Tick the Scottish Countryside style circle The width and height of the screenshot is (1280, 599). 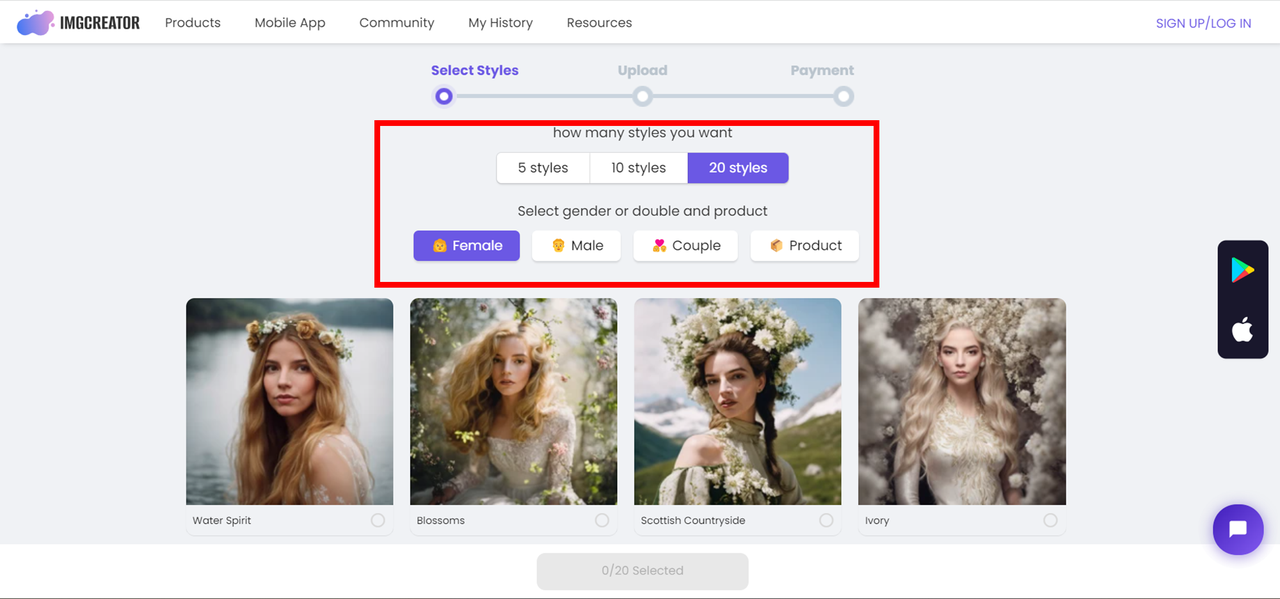click(826, 520)
